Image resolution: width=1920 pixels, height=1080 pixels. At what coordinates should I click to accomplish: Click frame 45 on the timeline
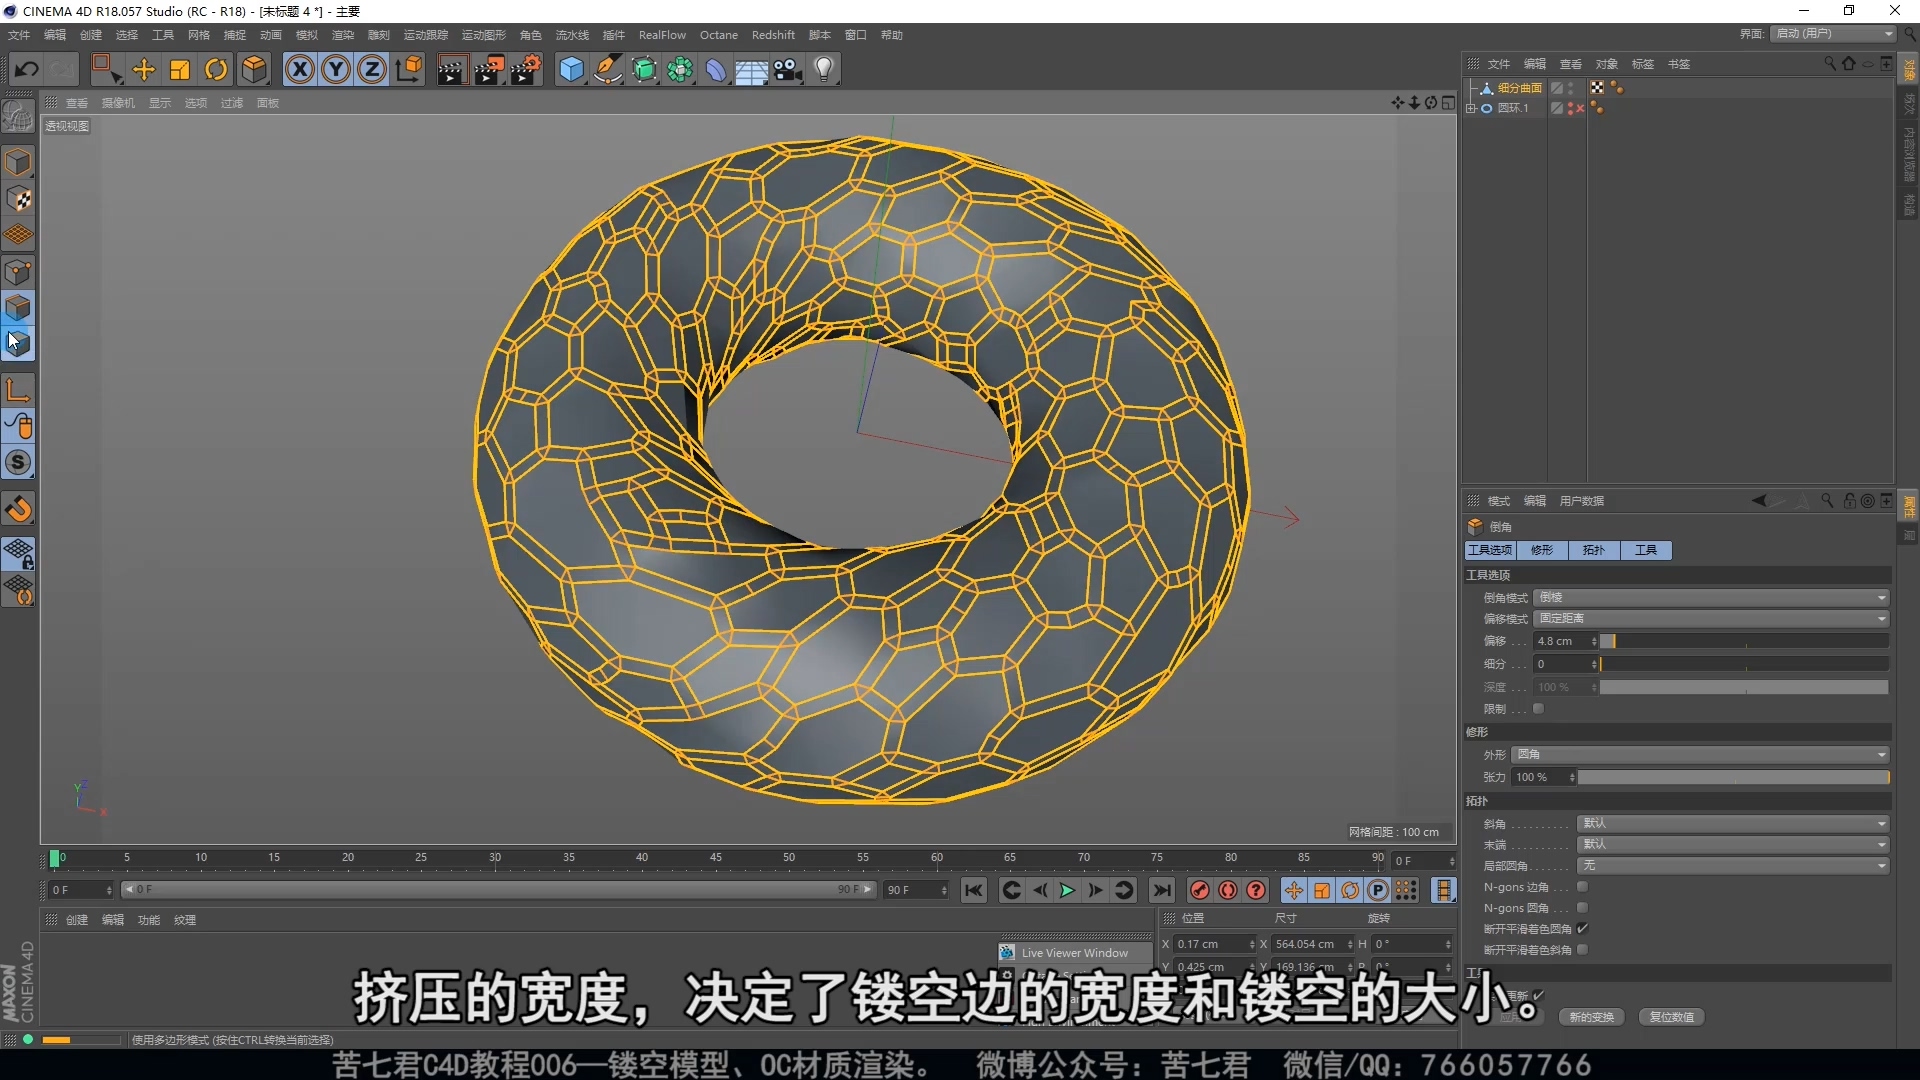coord(716,858)
